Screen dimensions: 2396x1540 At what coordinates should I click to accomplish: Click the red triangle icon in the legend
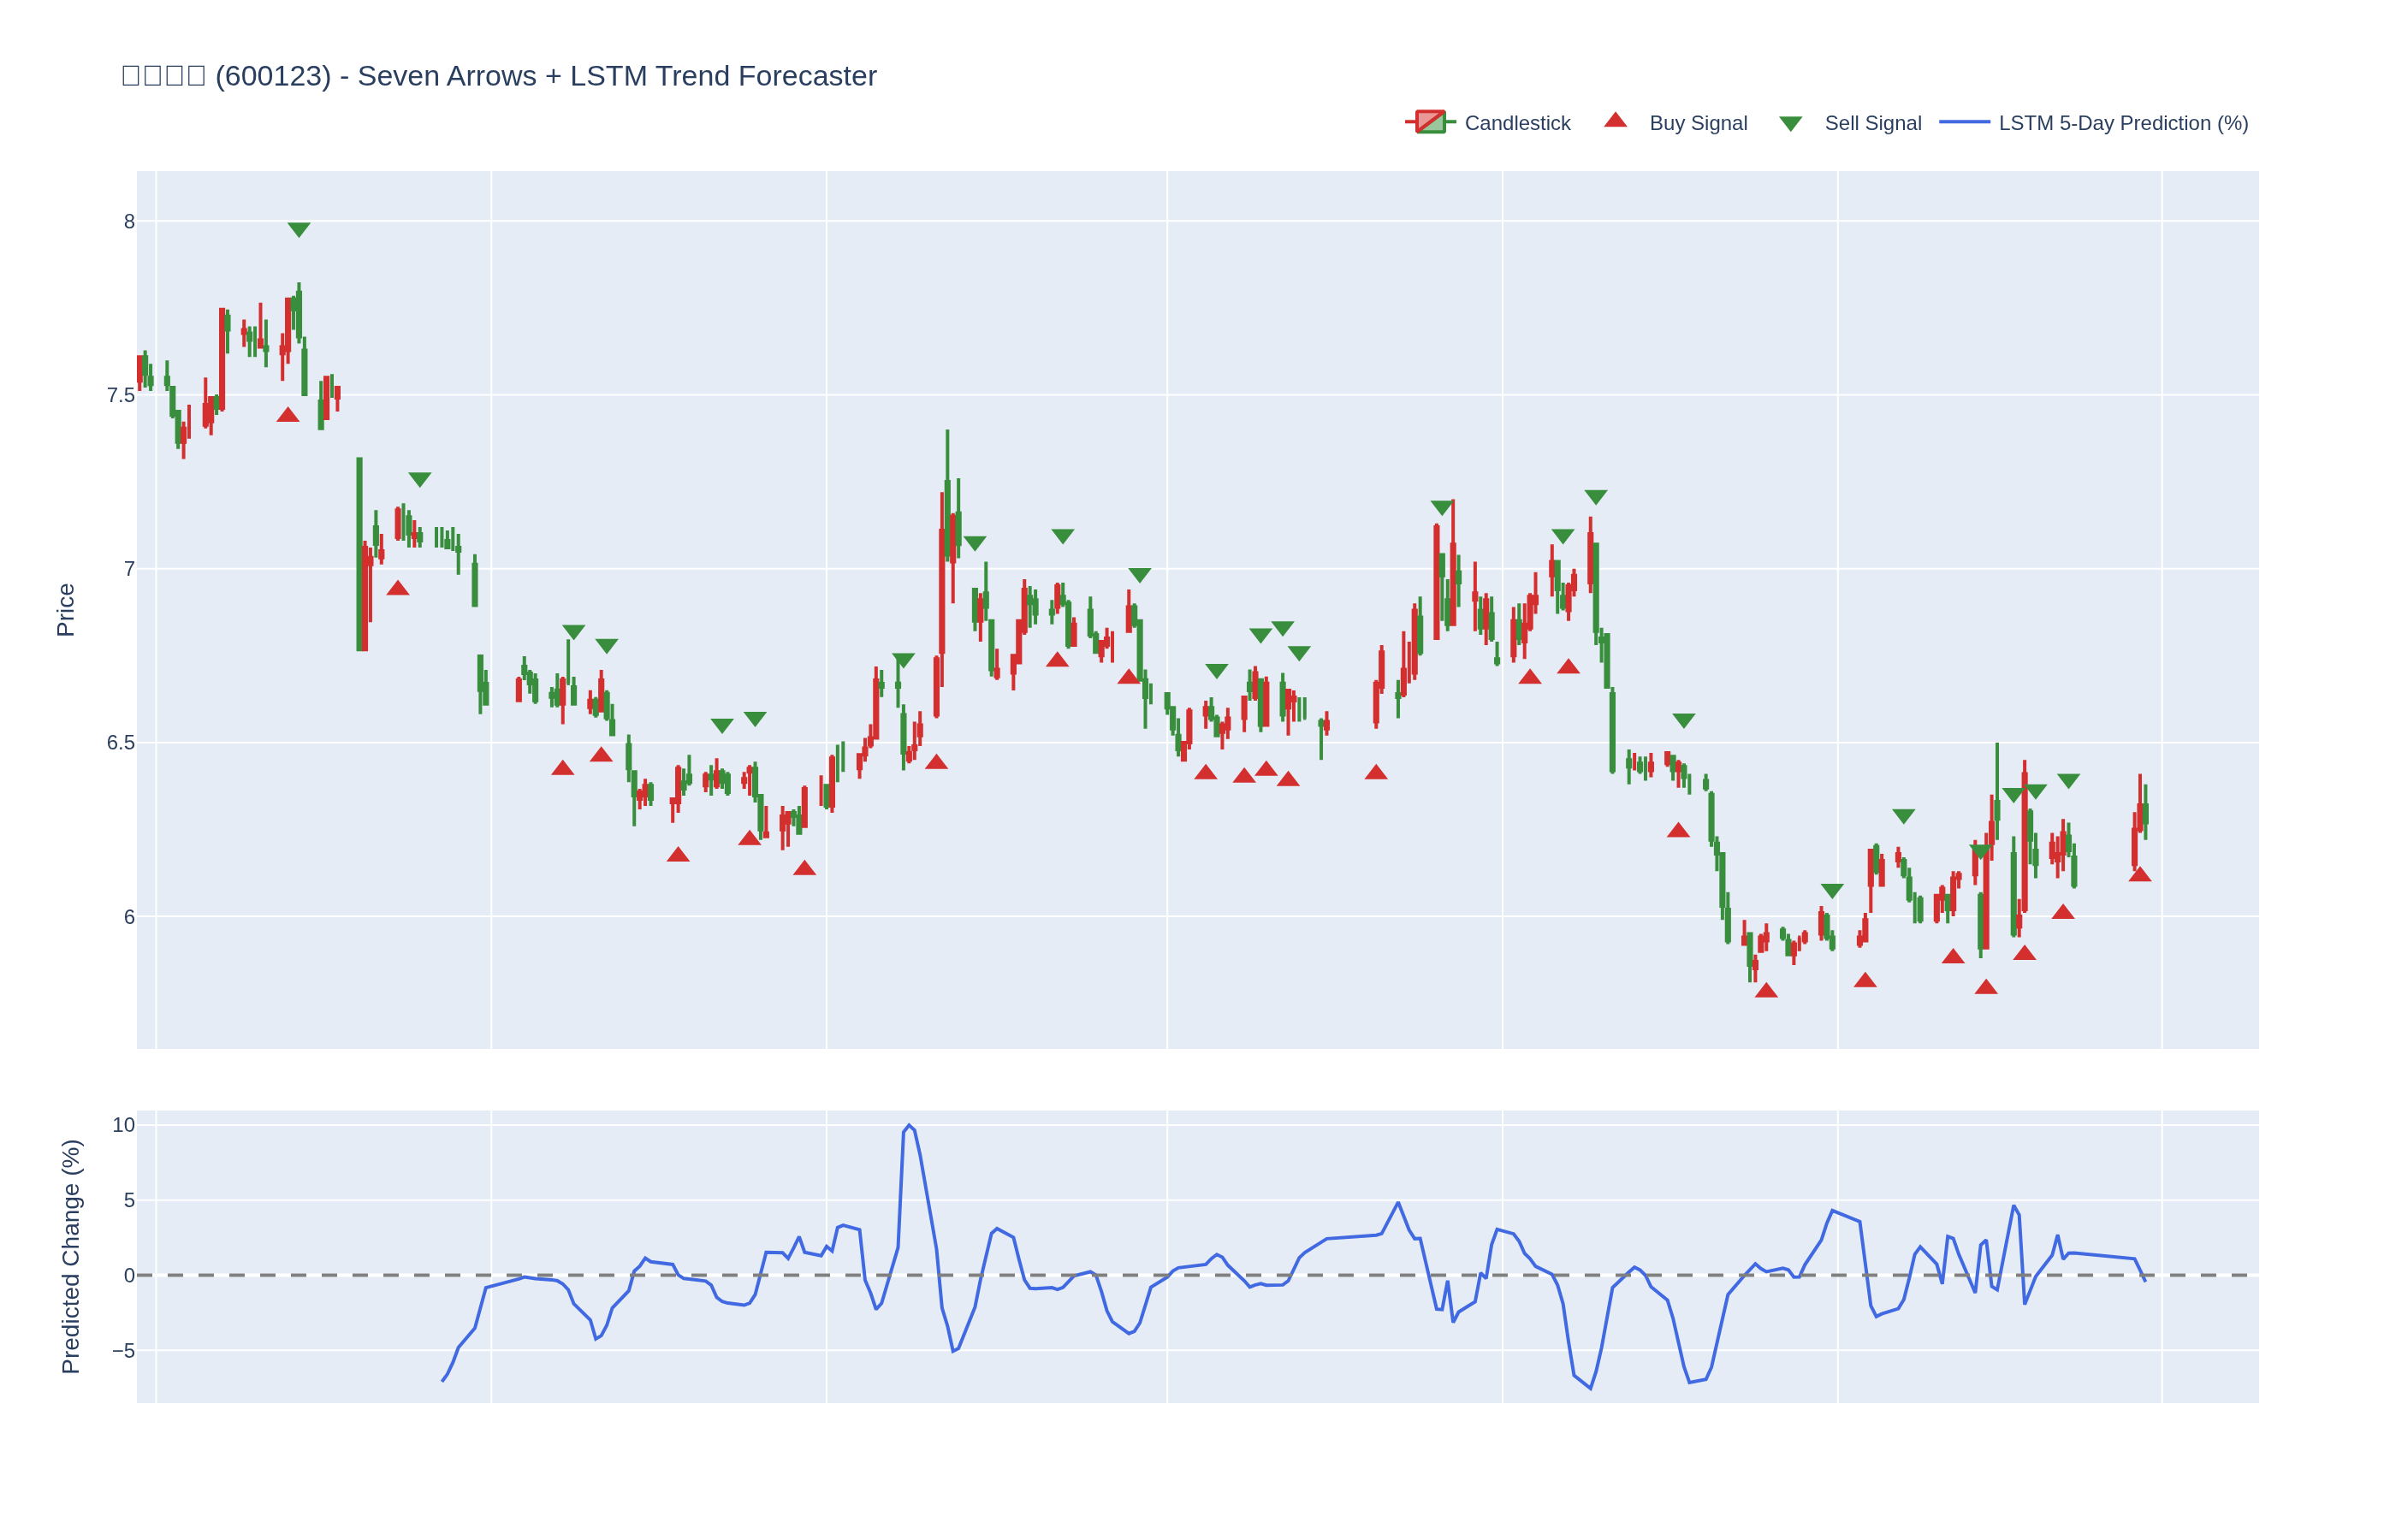click(x=1615, y=121)
